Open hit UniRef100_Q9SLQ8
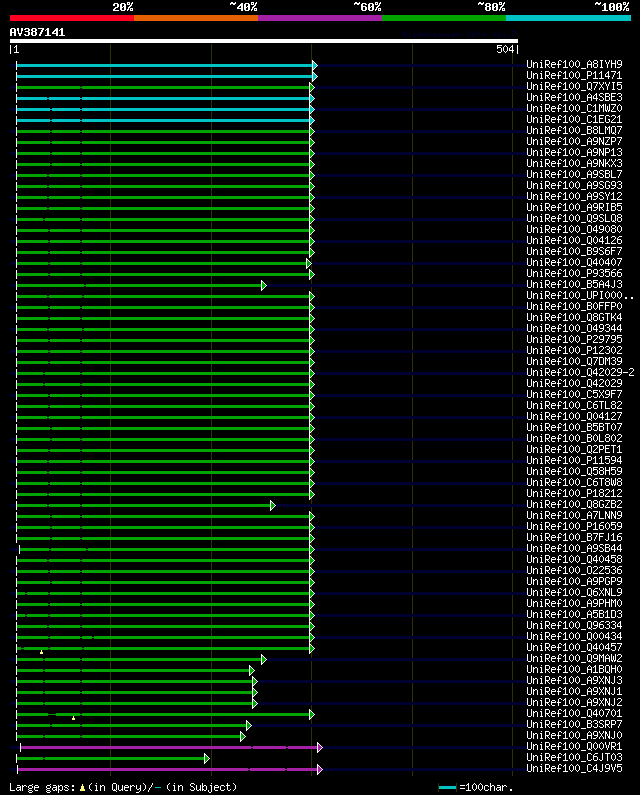The width and height of the screenshot is (640, 795). [574, 219]
